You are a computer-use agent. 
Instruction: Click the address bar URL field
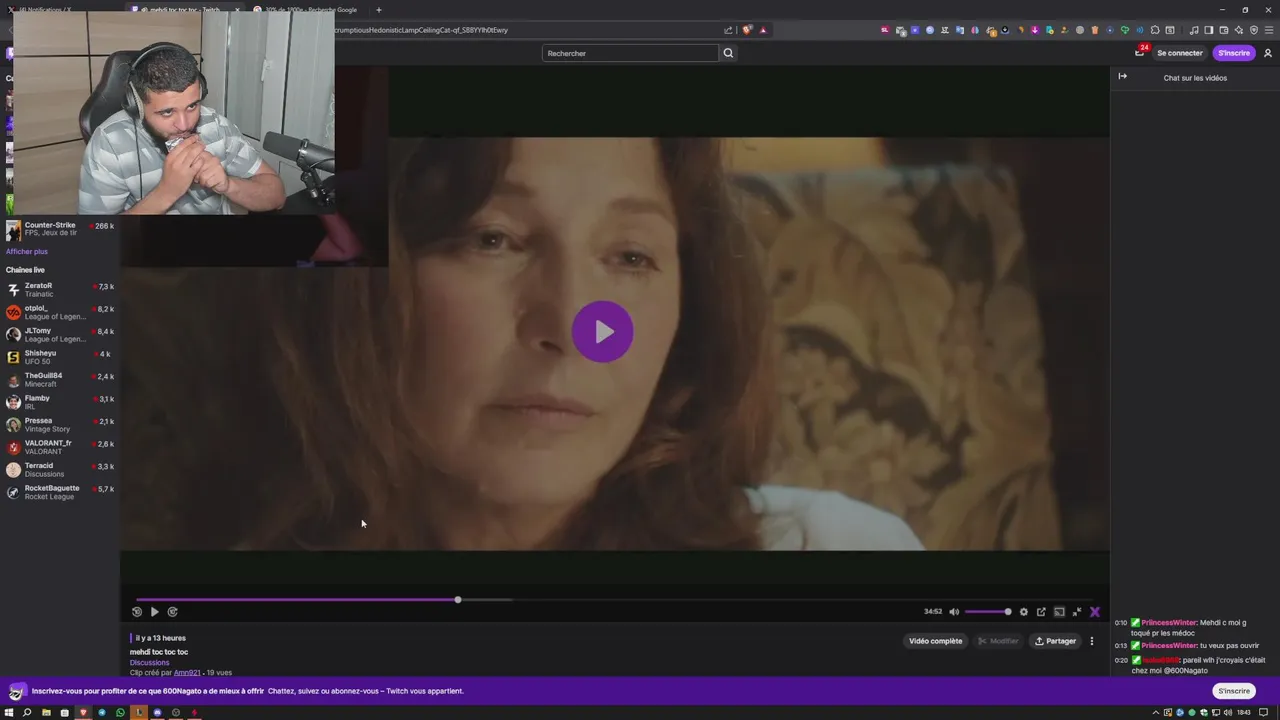point(525,29)
